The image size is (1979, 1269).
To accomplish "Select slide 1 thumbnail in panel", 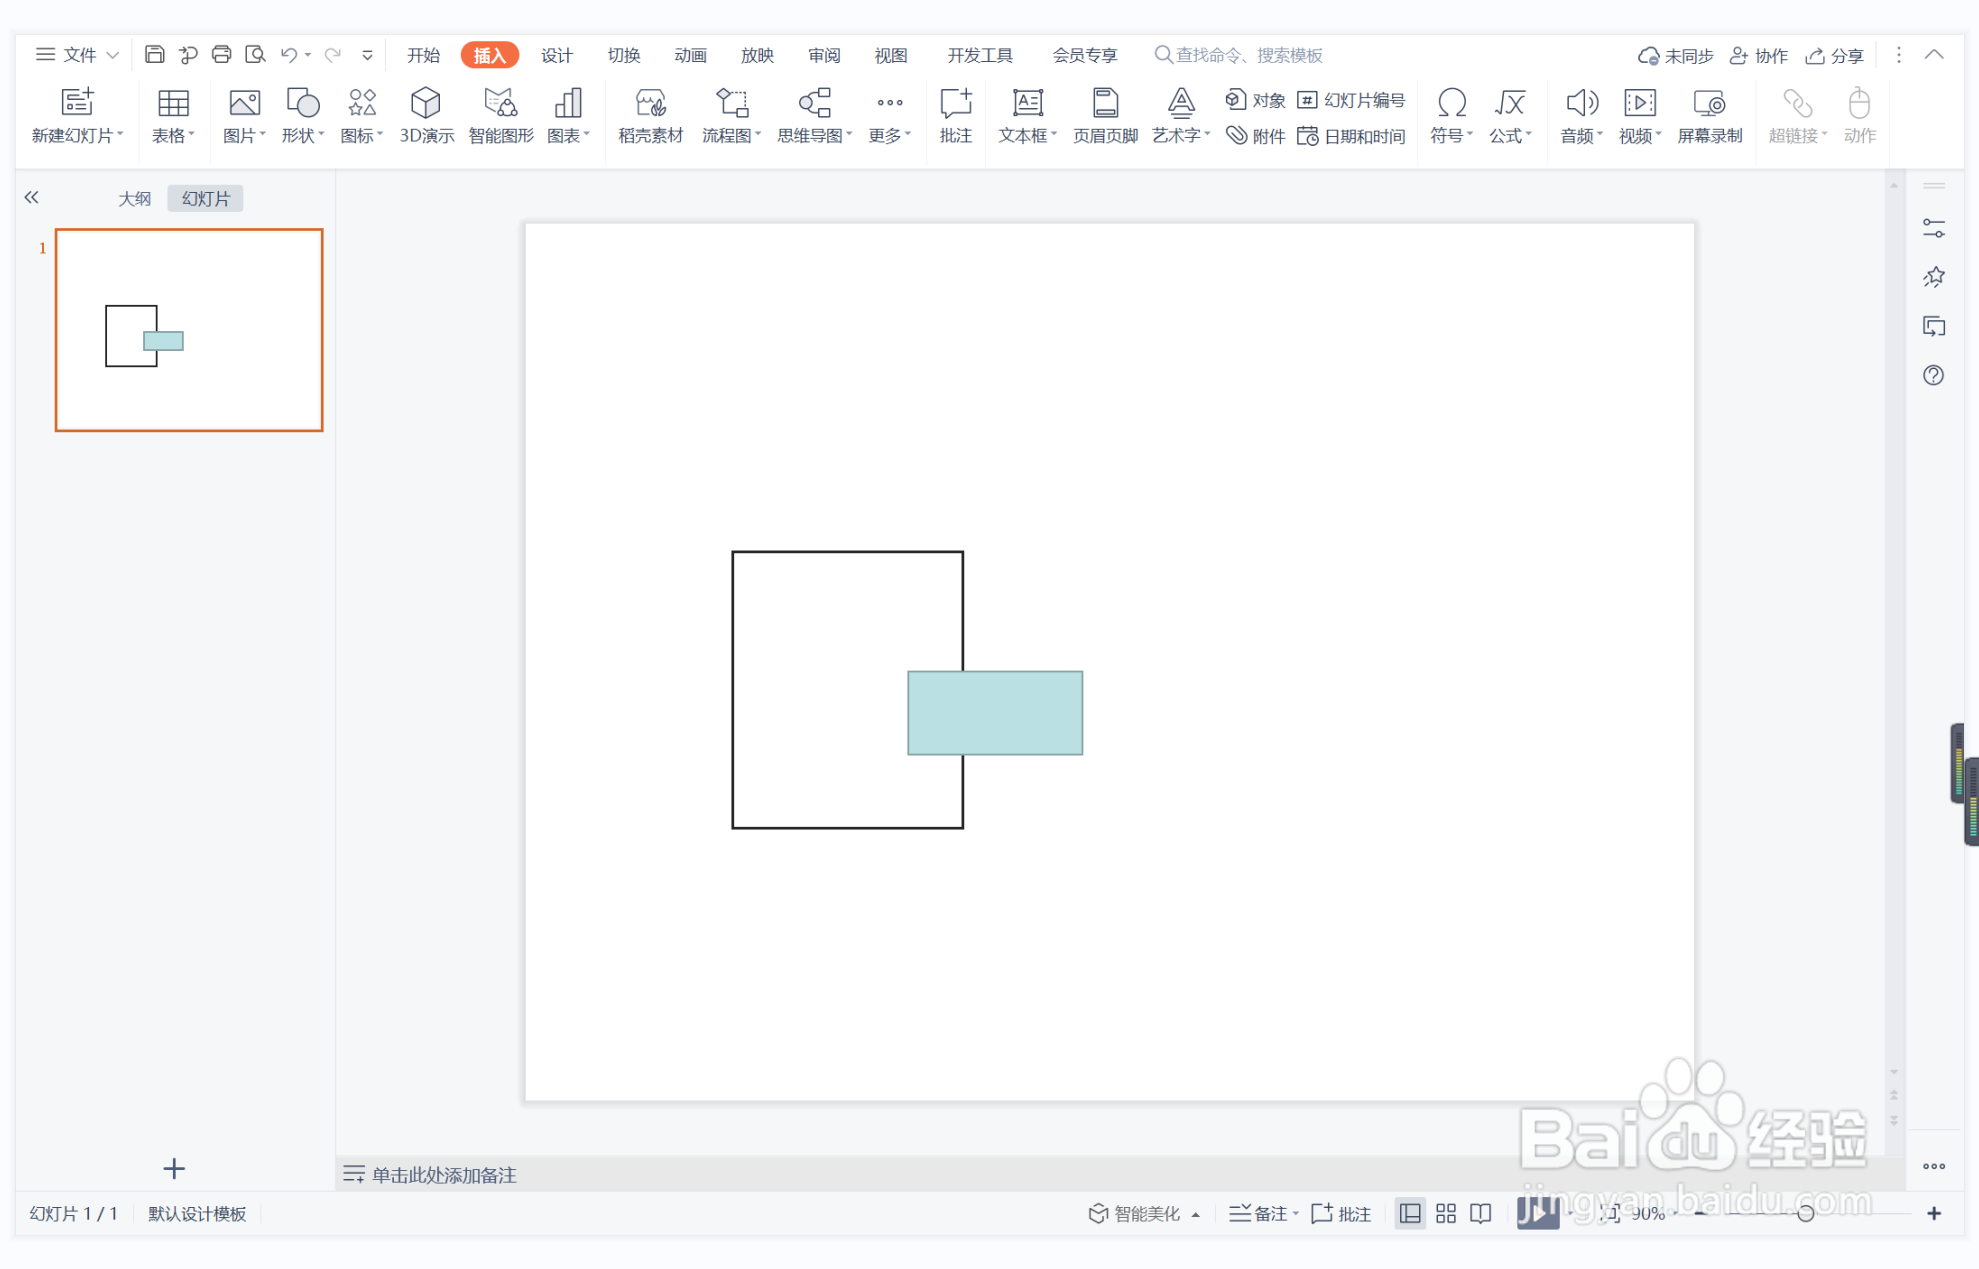I will point(189,330).
